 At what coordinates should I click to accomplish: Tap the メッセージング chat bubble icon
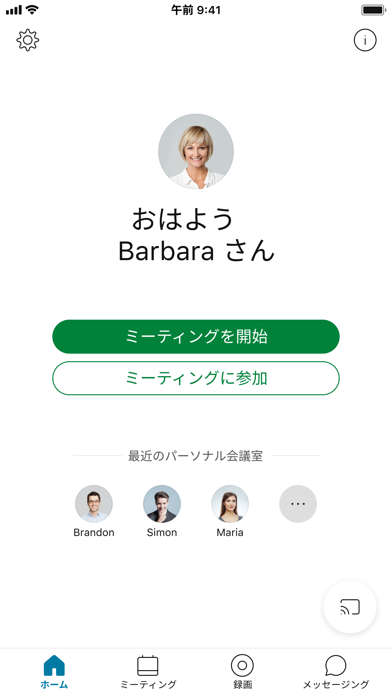click(x=336, y=665)
